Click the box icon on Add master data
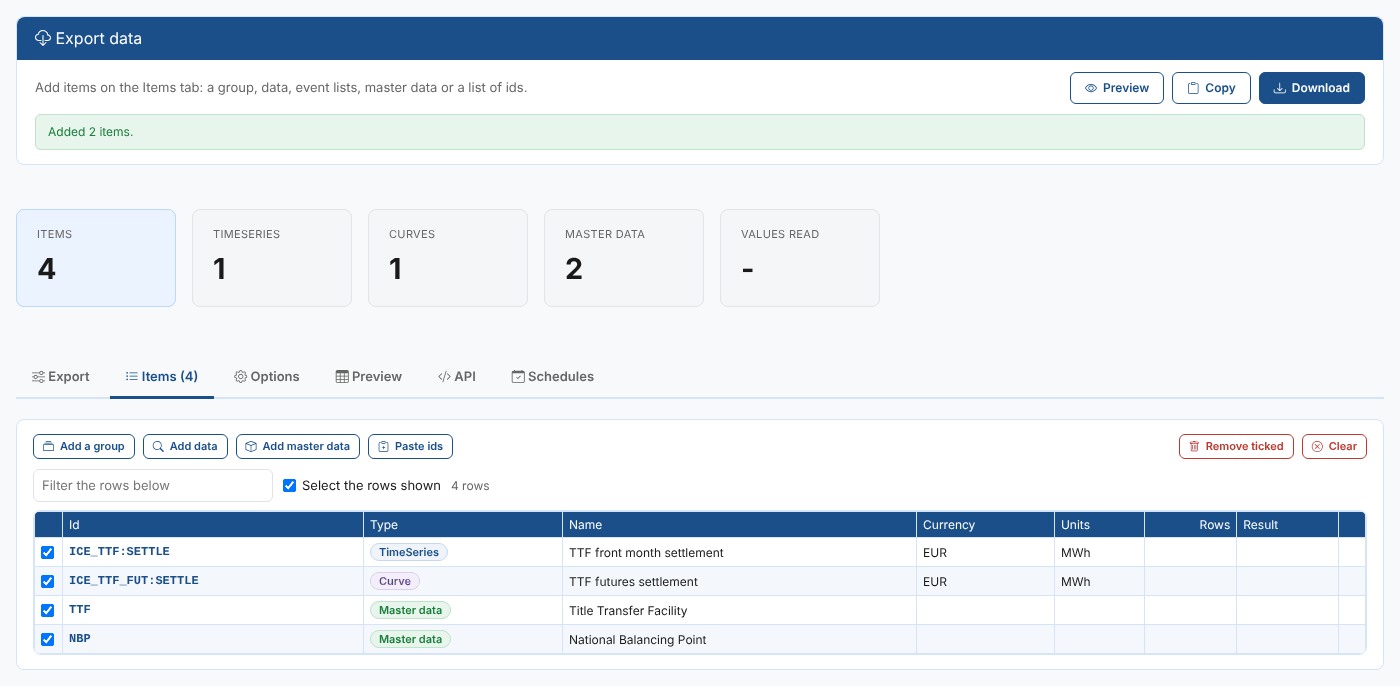Image resolution: width=1400 pixels, height=686 pixels. (x=251, y=446)
